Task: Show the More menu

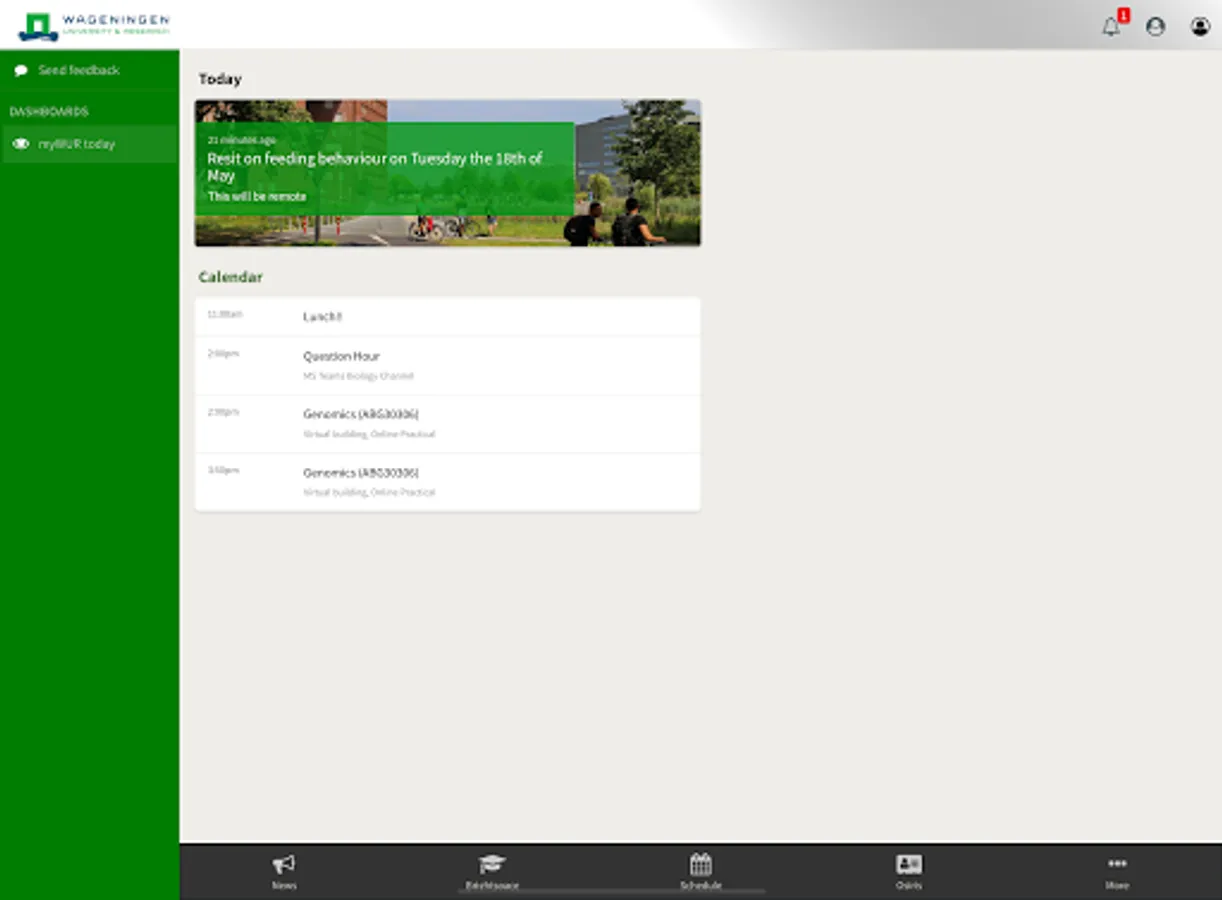Action: point(1117,872)
